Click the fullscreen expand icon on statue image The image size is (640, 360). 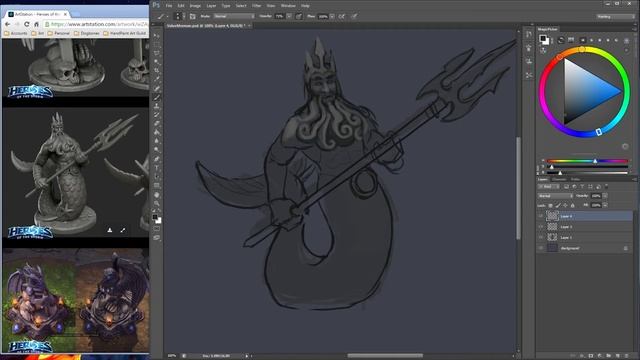pos(123,230)
